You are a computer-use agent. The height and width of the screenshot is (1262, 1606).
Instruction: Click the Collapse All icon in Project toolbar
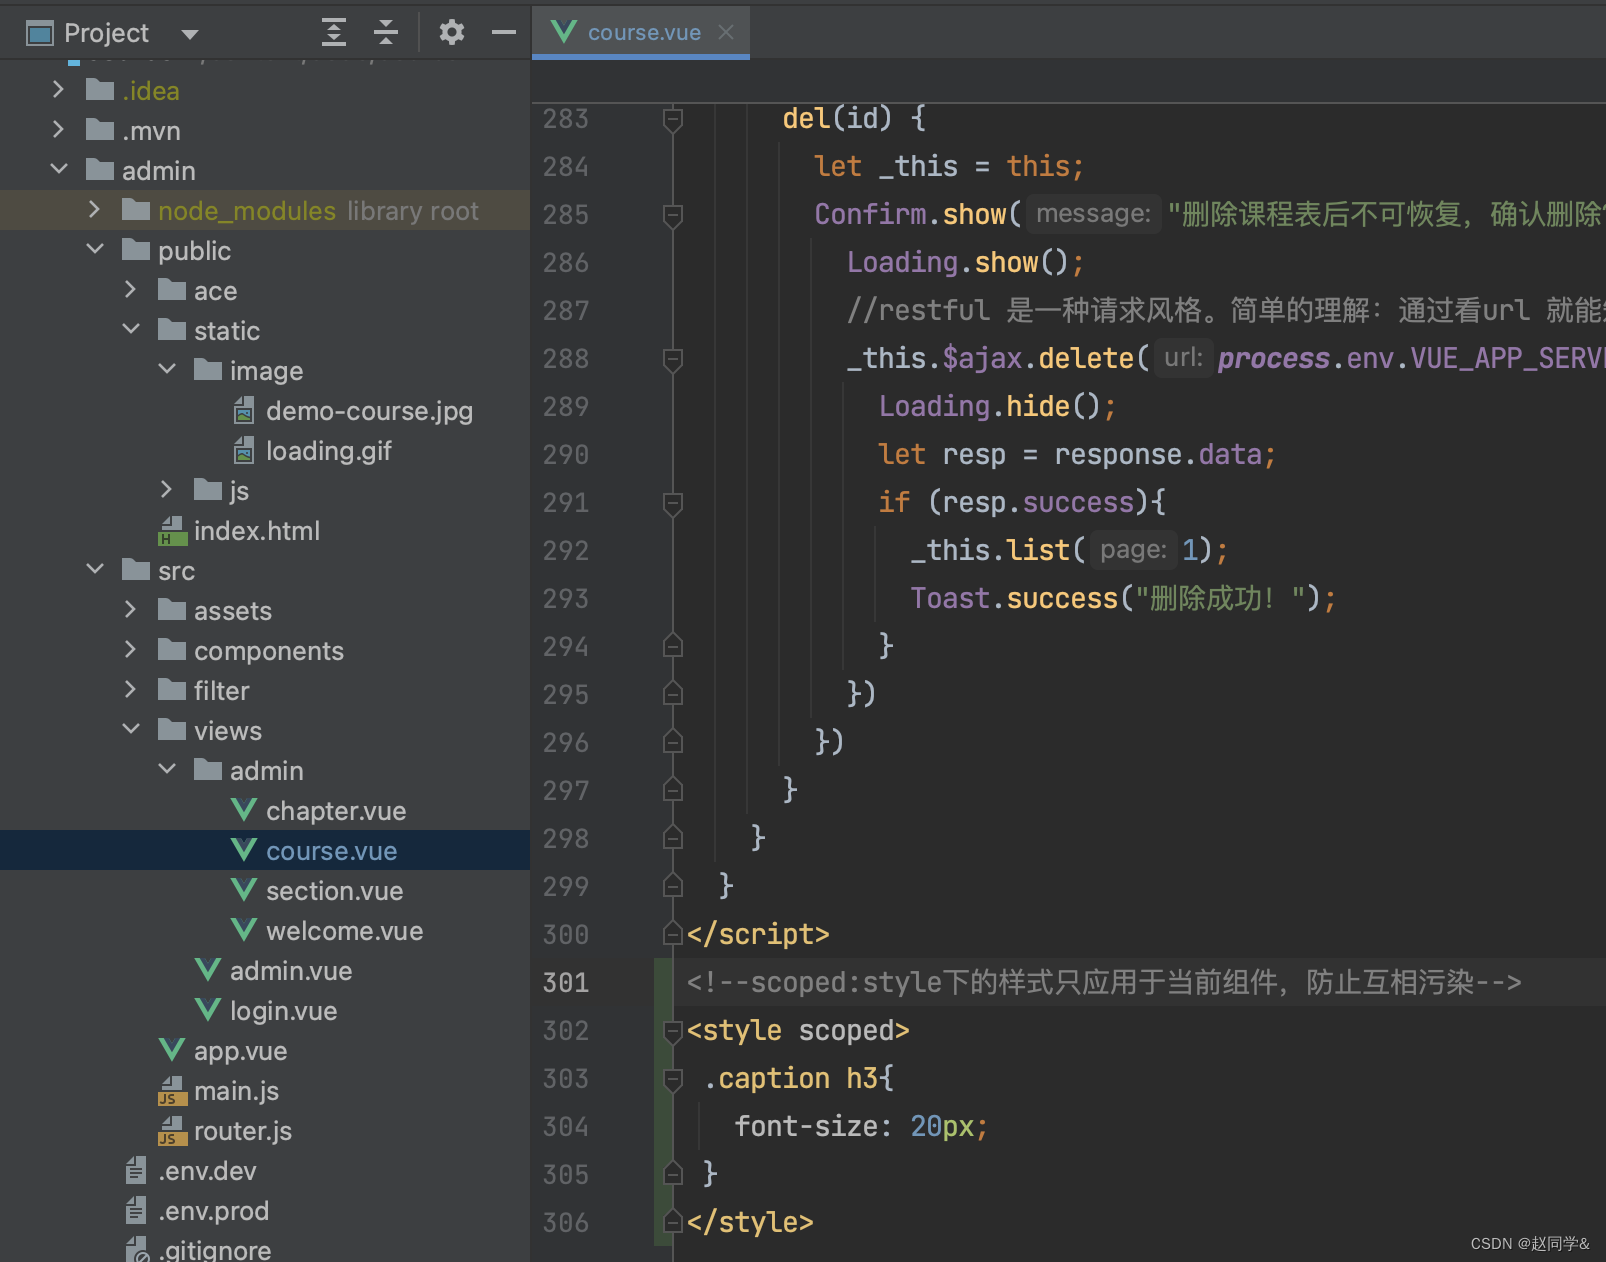(x=386, y=33)
